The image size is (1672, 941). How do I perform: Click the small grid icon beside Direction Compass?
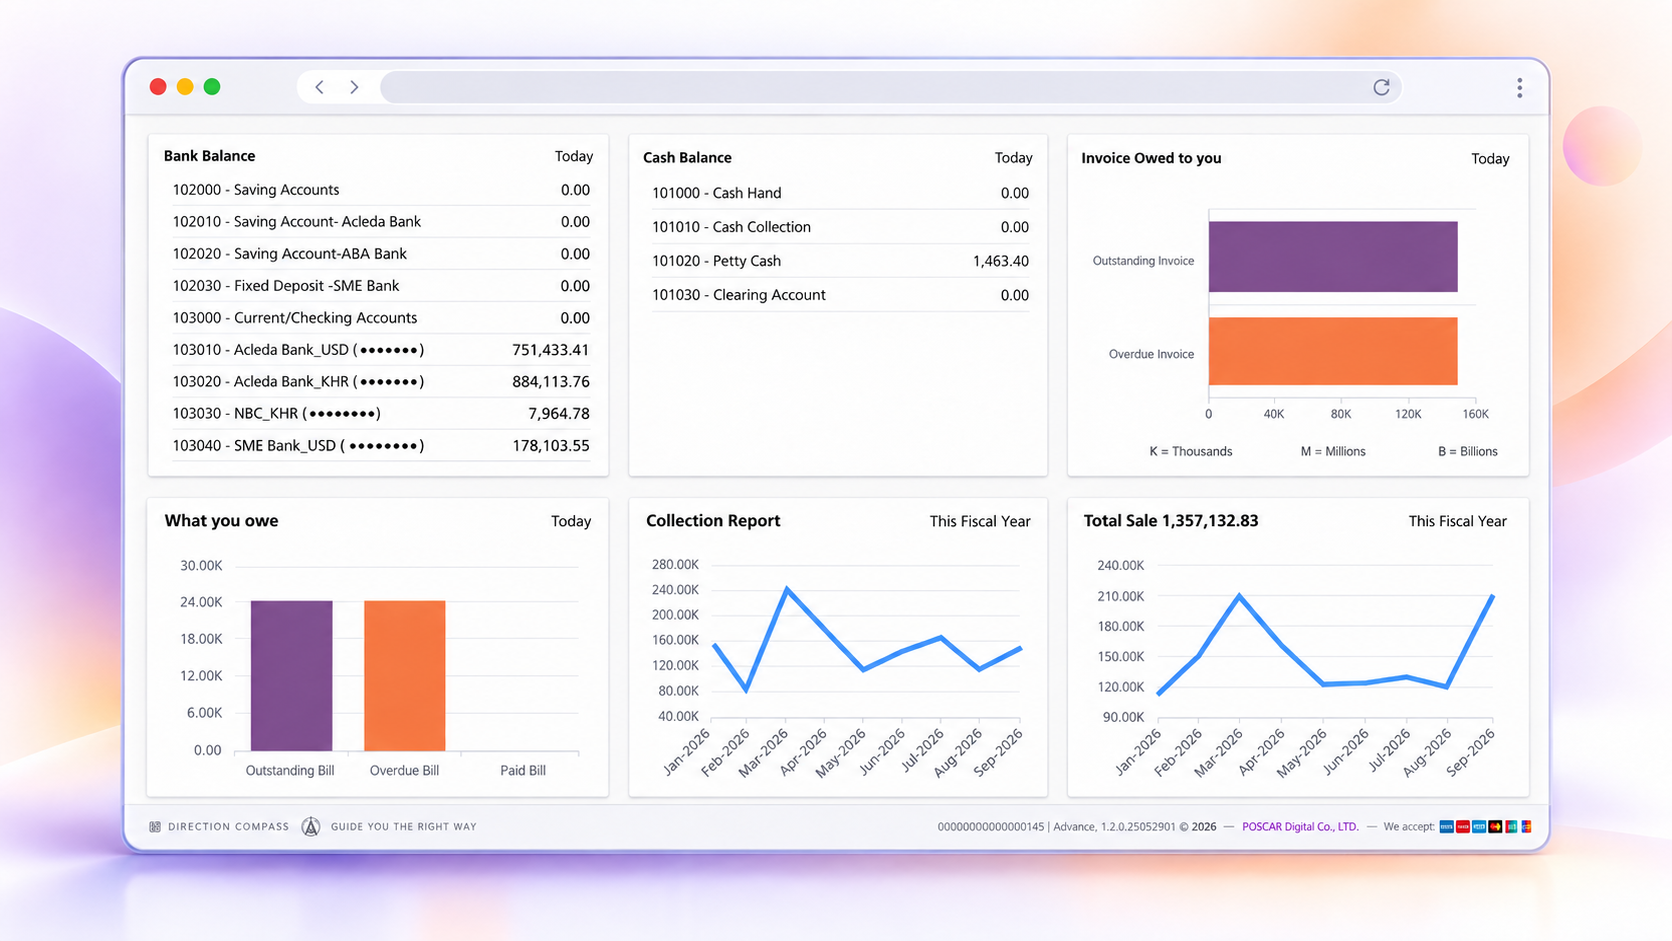tap(155, 827)
